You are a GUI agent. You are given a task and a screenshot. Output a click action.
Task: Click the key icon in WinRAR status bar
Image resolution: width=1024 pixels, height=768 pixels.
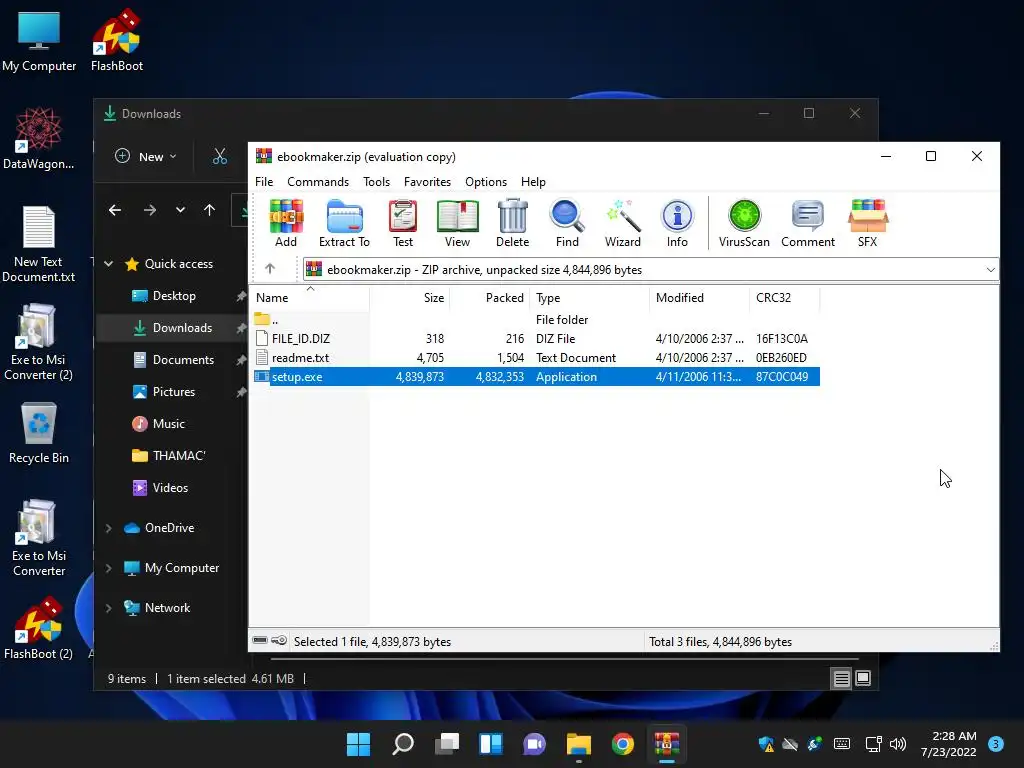tap(279, 641)
